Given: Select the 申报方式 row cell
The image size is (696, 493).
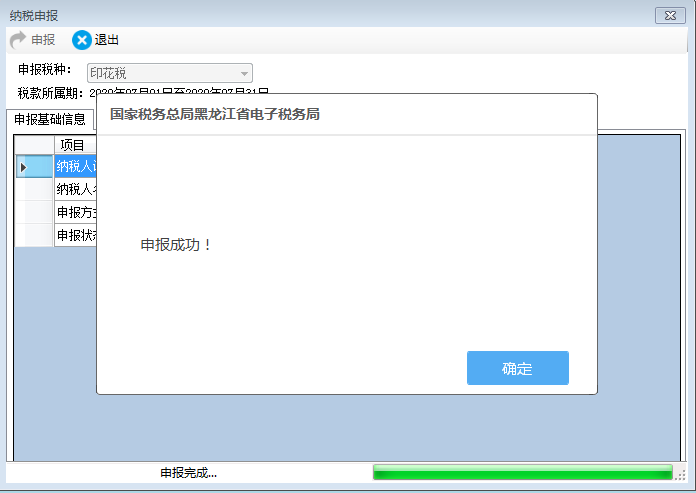Looking at the screenshot, I should (75, 212).
